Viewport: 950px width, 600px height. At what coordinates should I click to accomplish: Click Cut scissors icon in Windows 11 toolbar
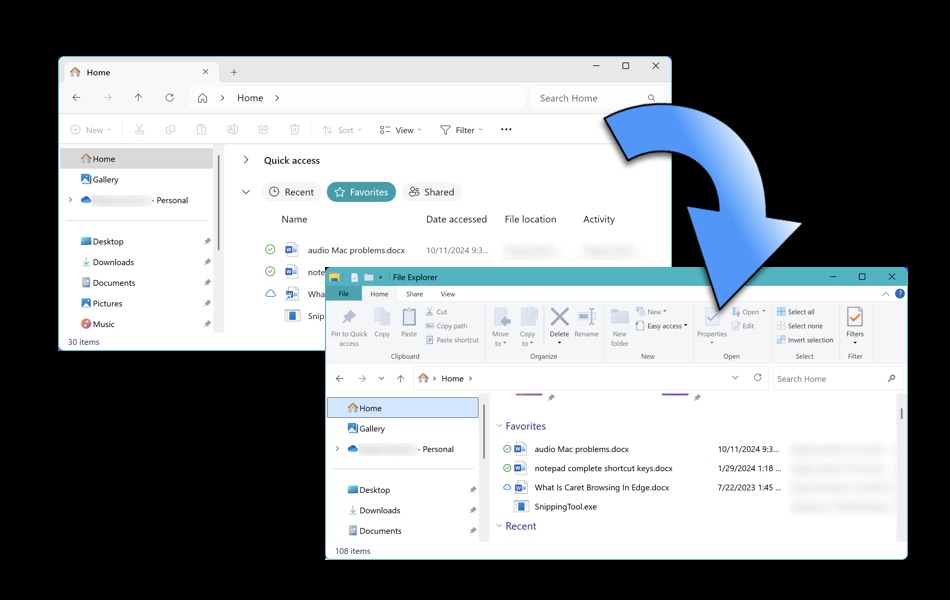[x=139, y=130]
